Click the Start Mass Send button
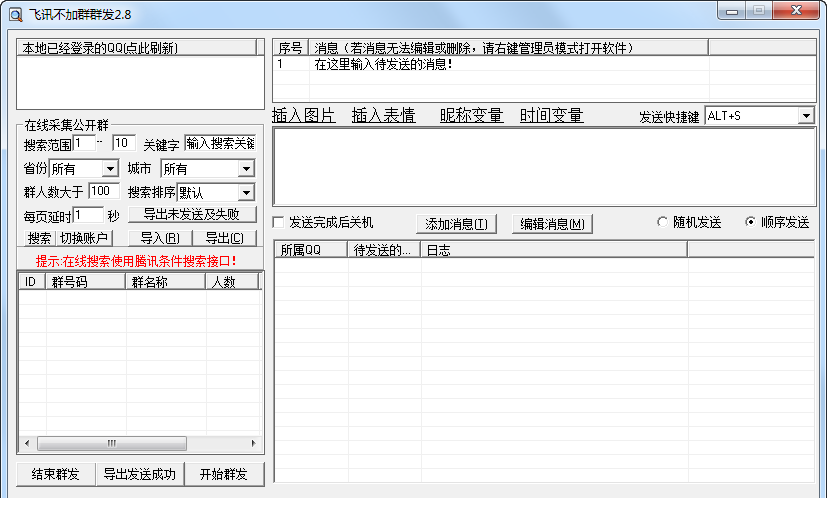This screenshot has width=827, height=521. click(224, 474)
